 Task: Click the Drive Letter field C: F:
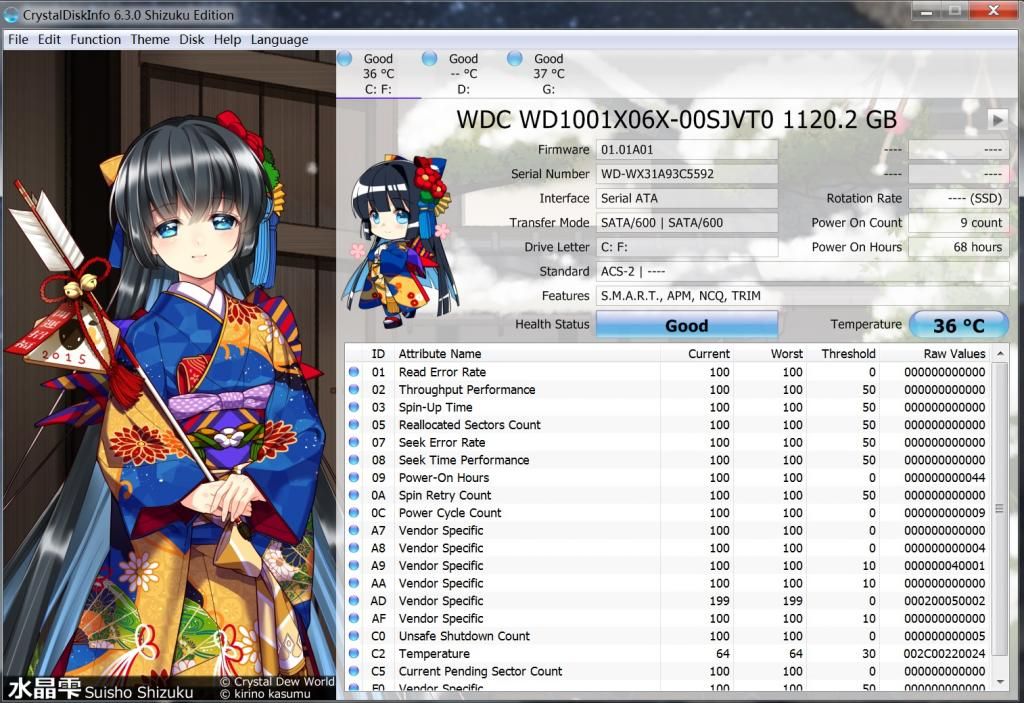[686, 247]
